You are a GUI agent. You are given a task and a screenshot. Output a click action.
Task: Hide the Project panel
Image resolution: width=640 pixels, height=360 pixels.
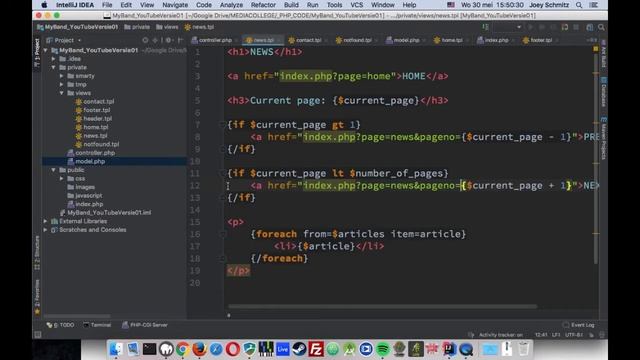(180, 40)
